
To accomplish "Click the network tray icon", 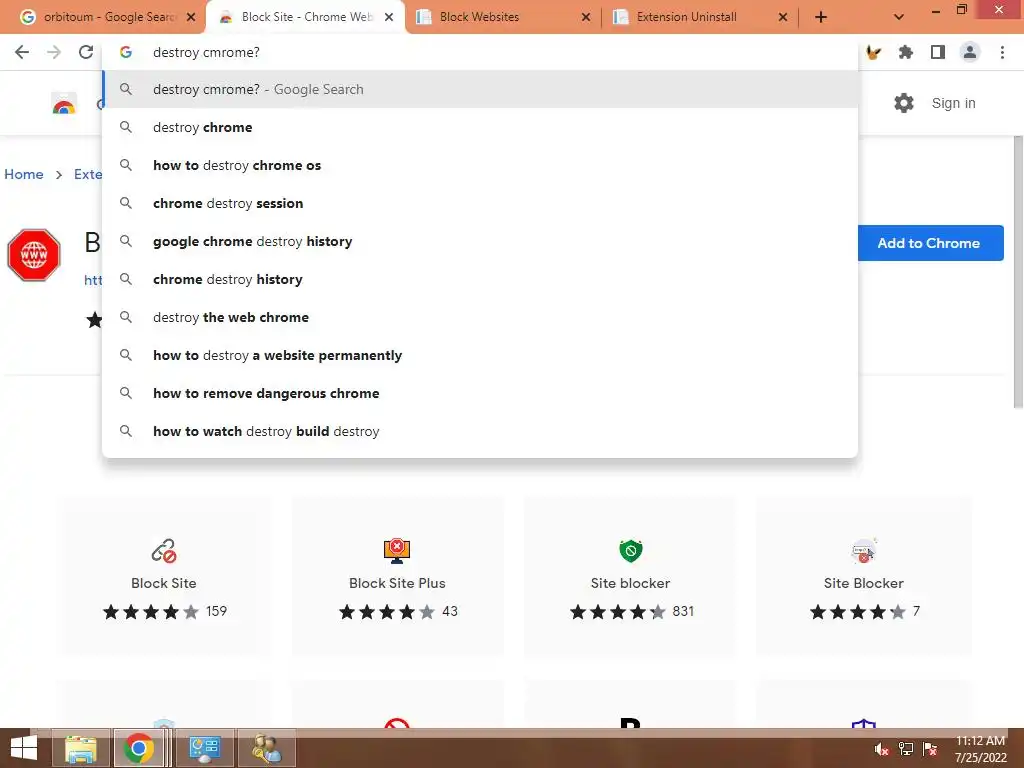I will (906, 749).
